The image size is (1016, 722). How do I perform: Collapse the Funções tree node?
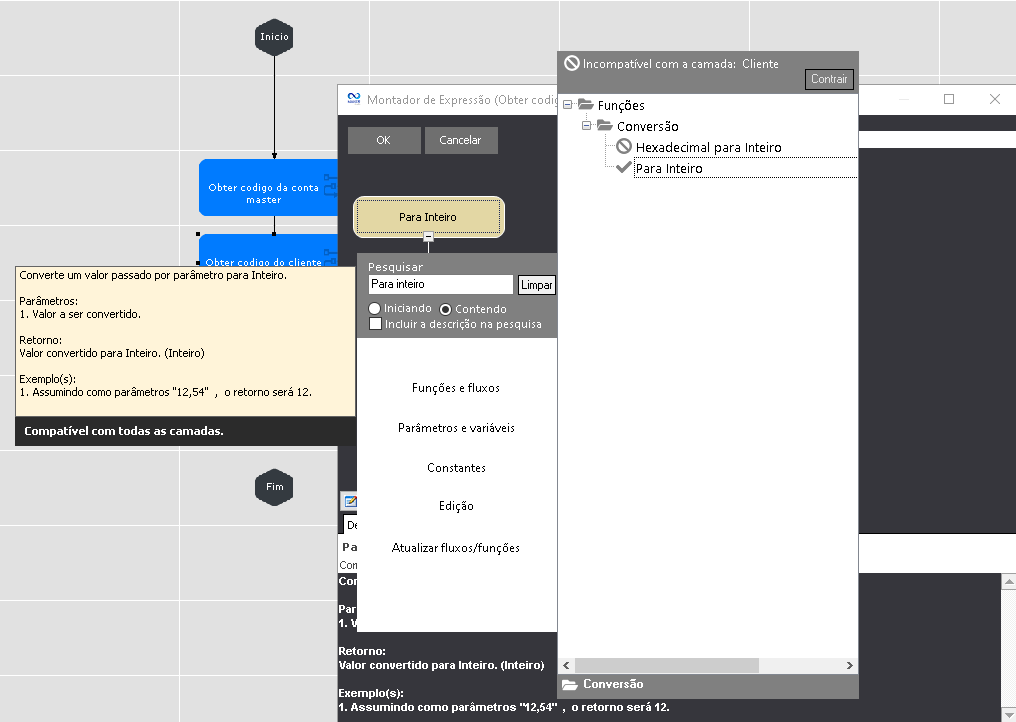[x=568, y=105]
